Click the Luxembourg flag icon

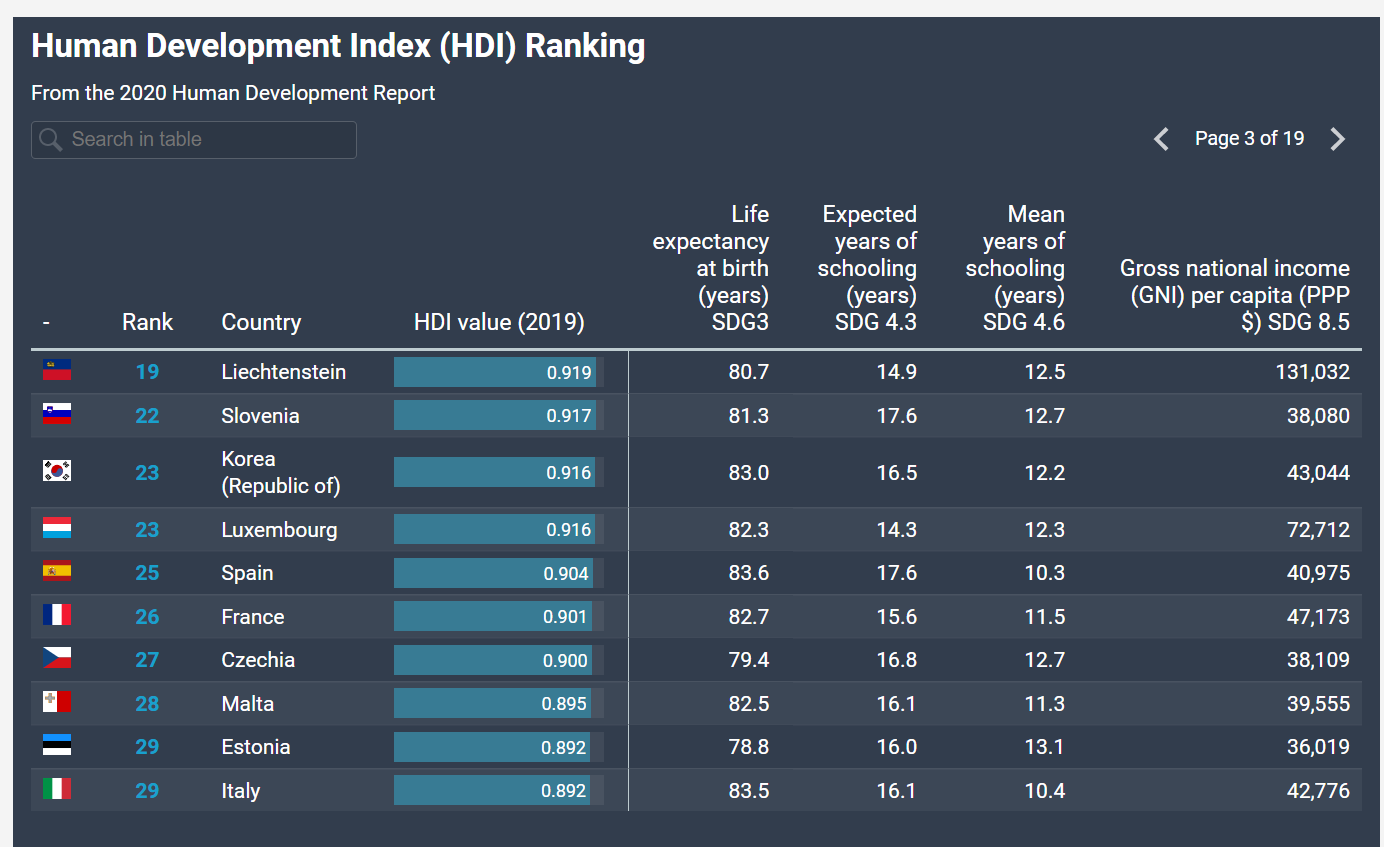point(57,528)
